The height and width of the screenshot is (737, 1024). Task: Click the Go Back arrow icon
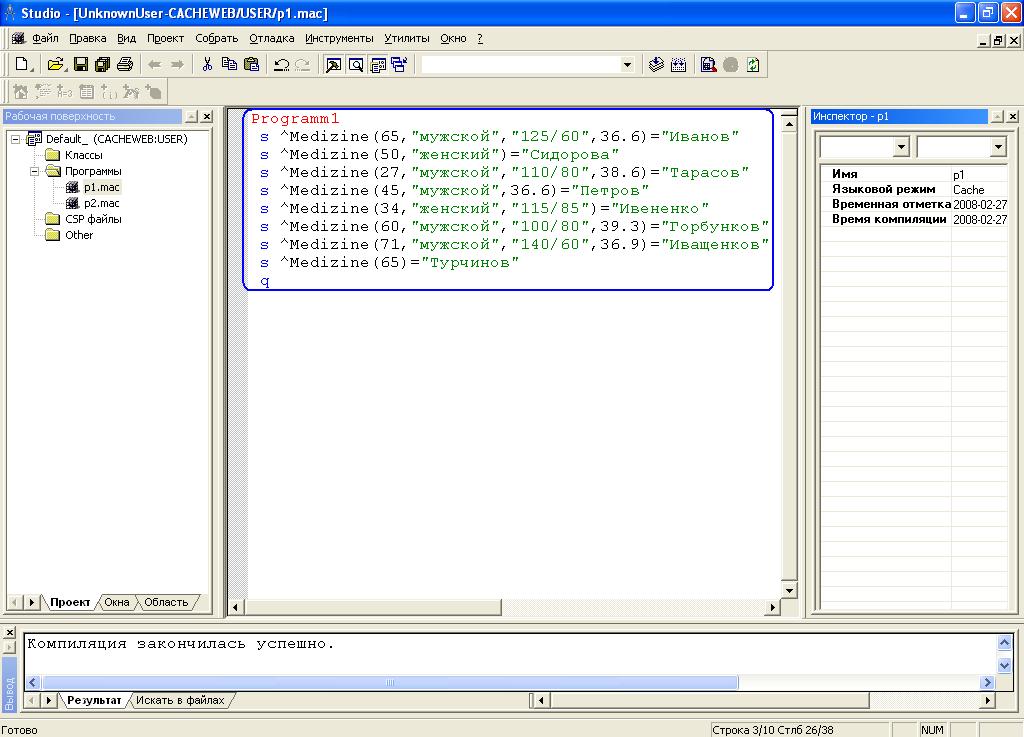point(155,65)
